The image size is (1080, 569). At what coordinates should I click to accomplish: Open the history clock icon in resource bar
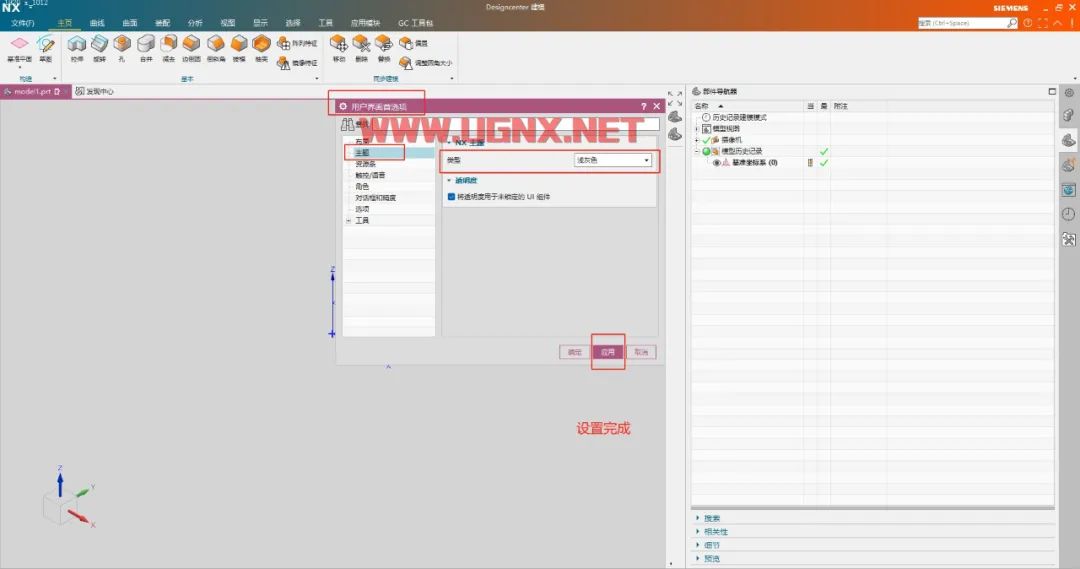(x=1068, y=214)
